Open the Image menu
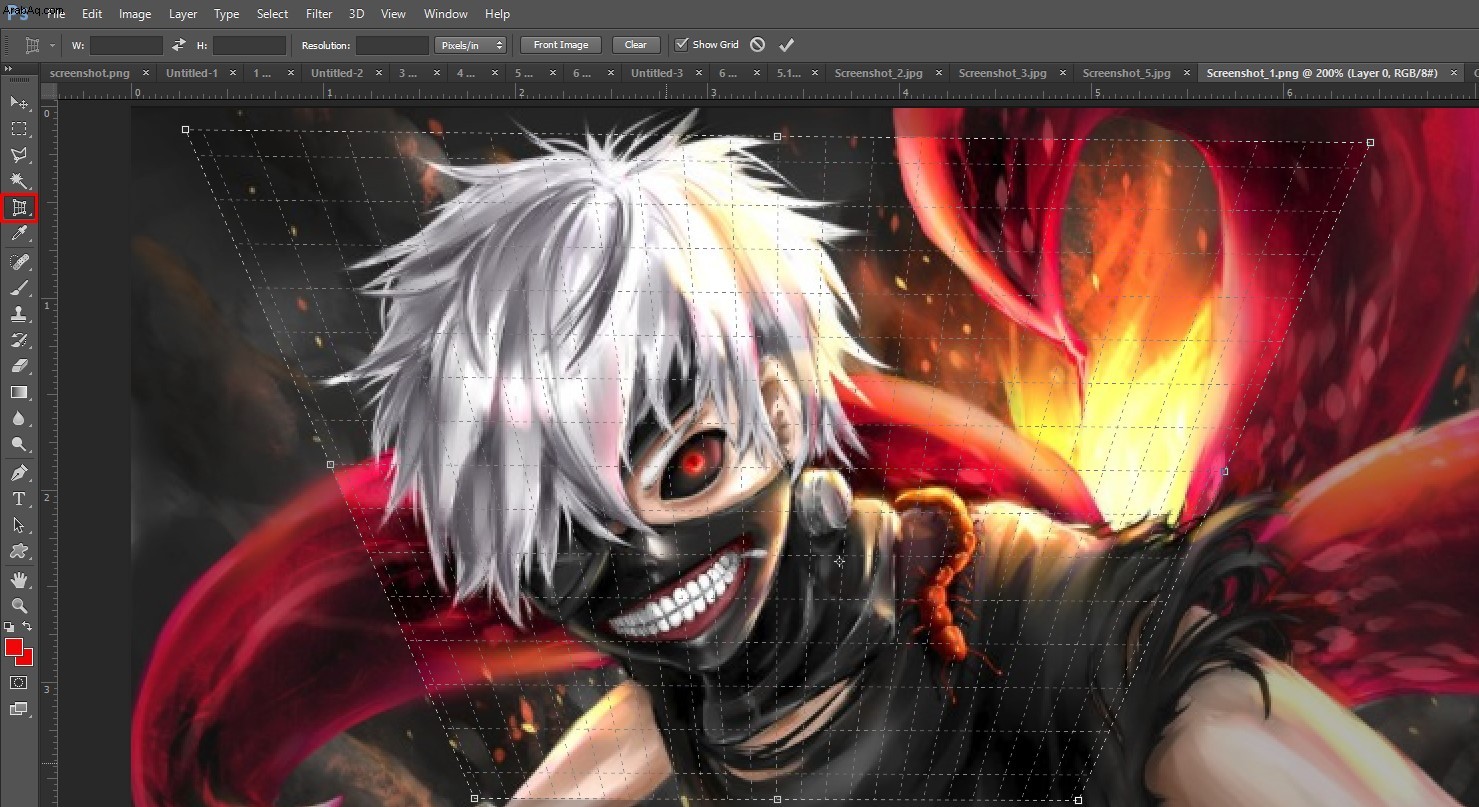The image size is (1479, 807). 135,14
